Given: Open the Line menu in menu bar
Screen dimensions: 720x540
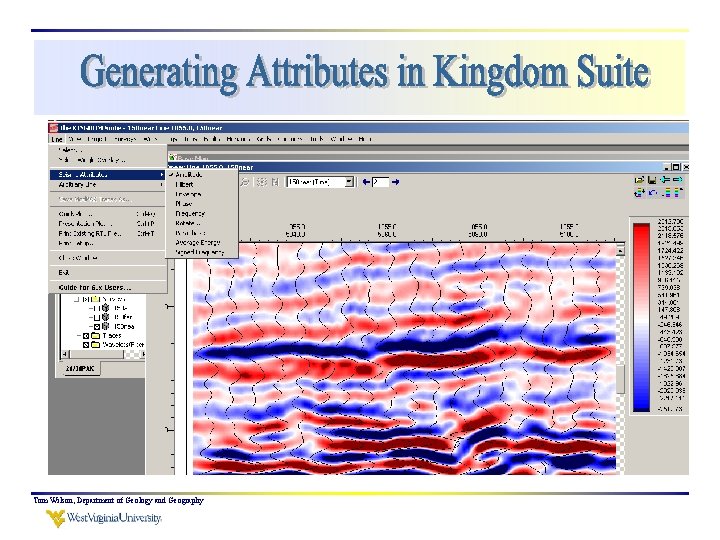Looking at the screenshot, I should 56,139.
